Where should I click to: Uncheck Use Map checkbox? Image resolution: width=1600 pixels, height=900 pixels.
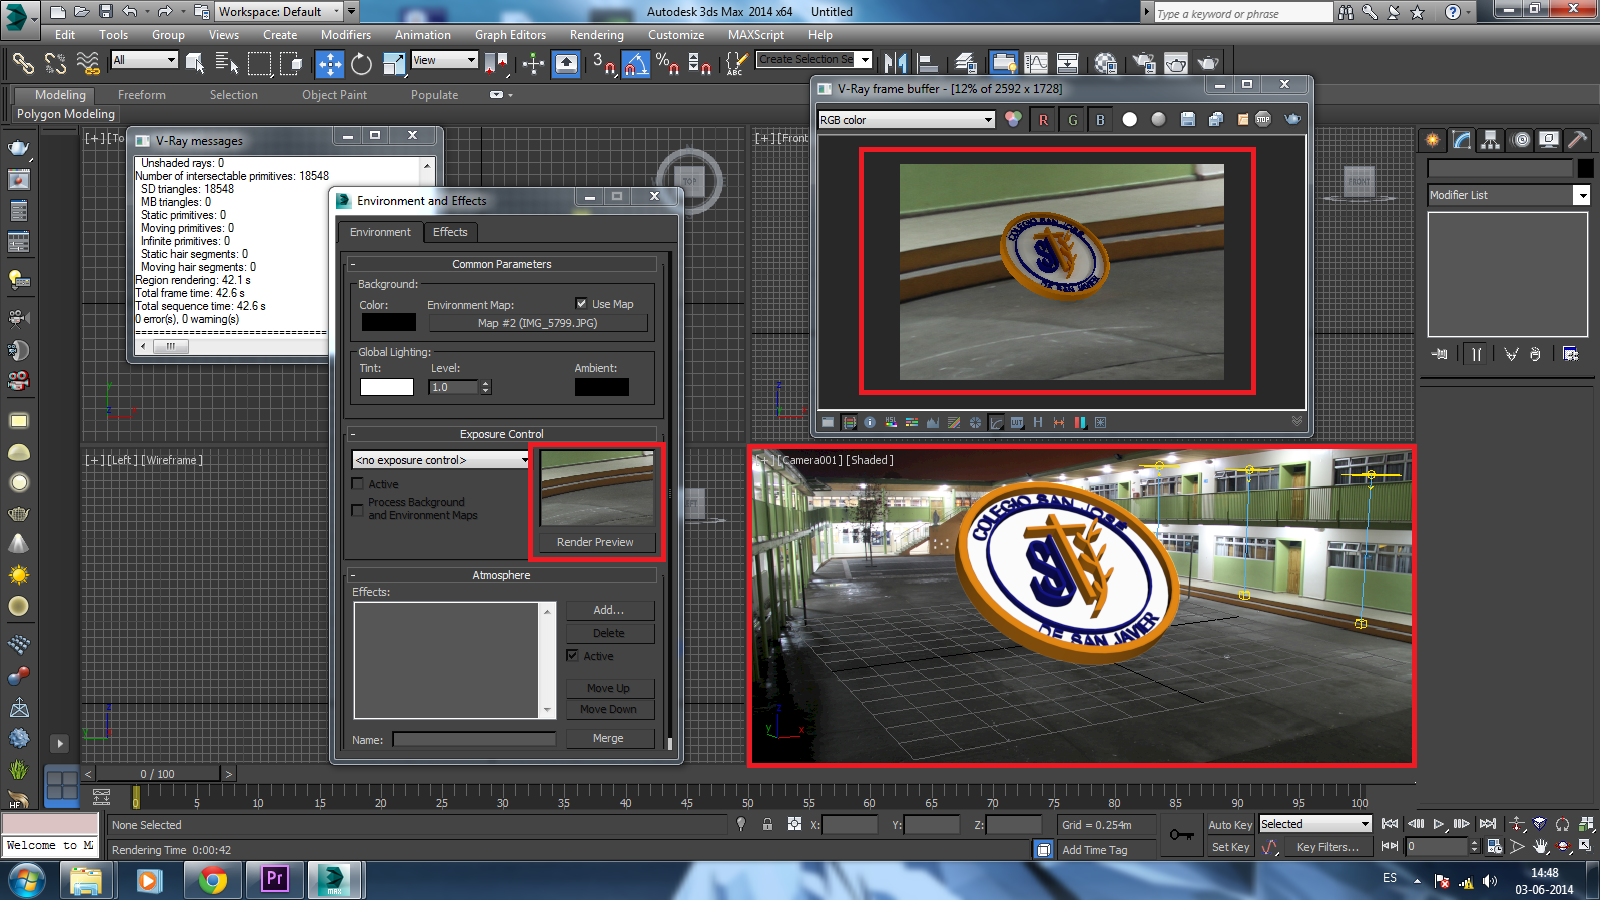[581, 304]
